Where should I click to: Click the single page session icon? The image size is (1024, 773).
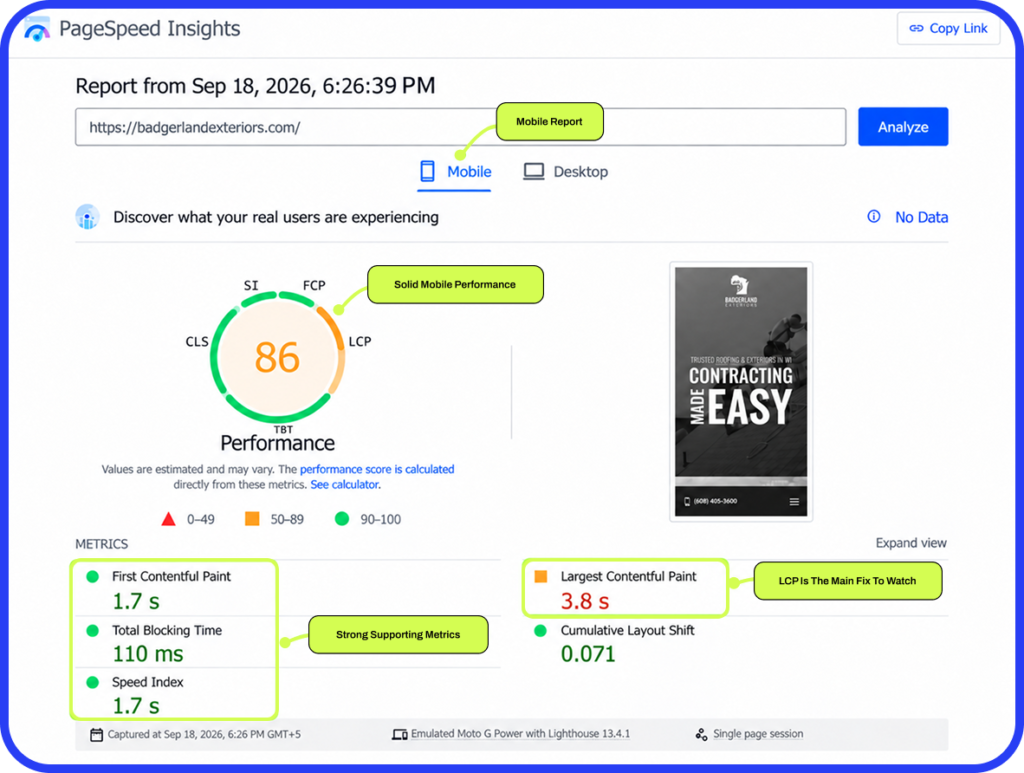701,734
